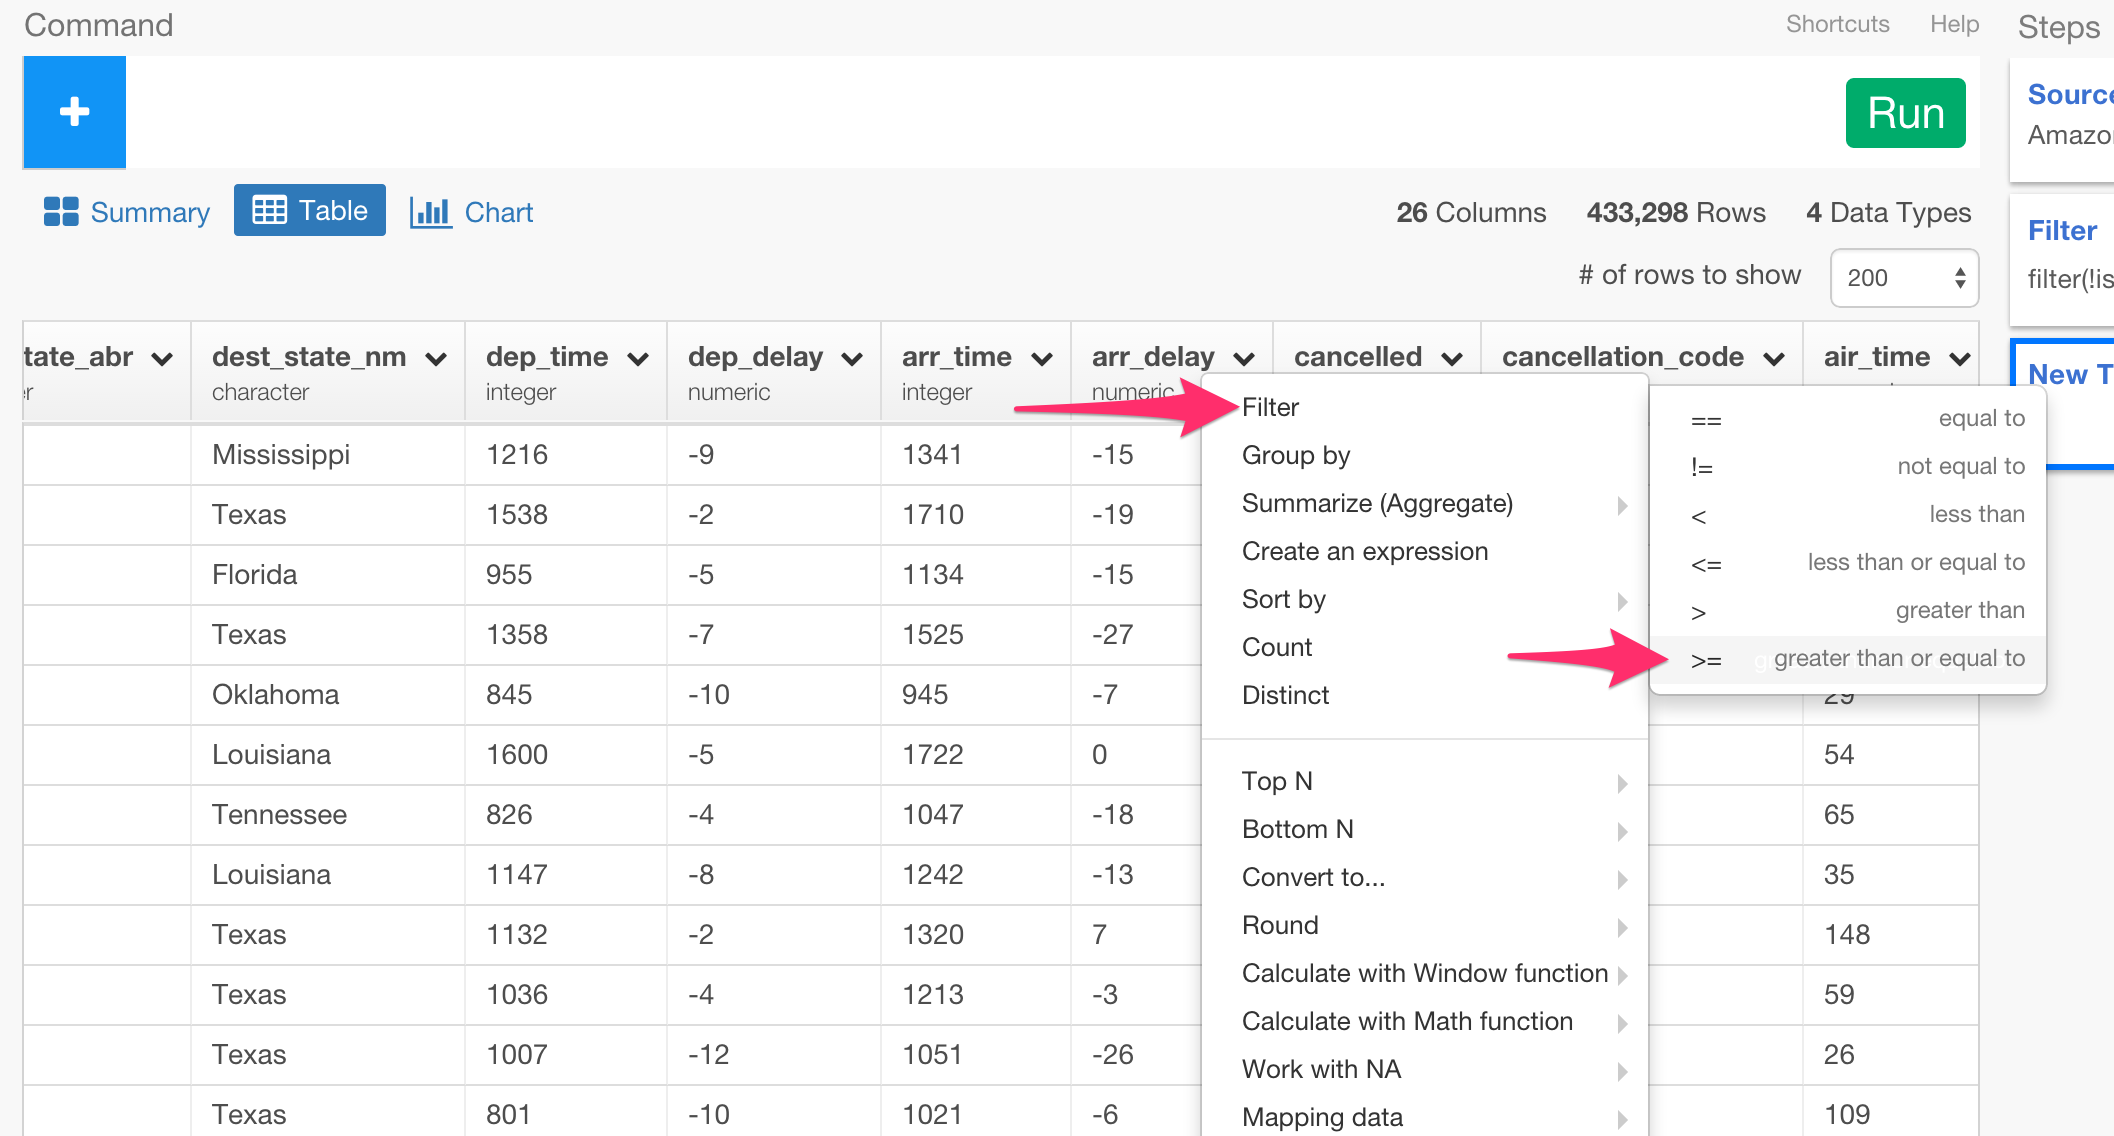Expand the Convert to... submenu arrow
Image resolution: width=2114 pixels, height=1136 pixels.
[1622, 879]
